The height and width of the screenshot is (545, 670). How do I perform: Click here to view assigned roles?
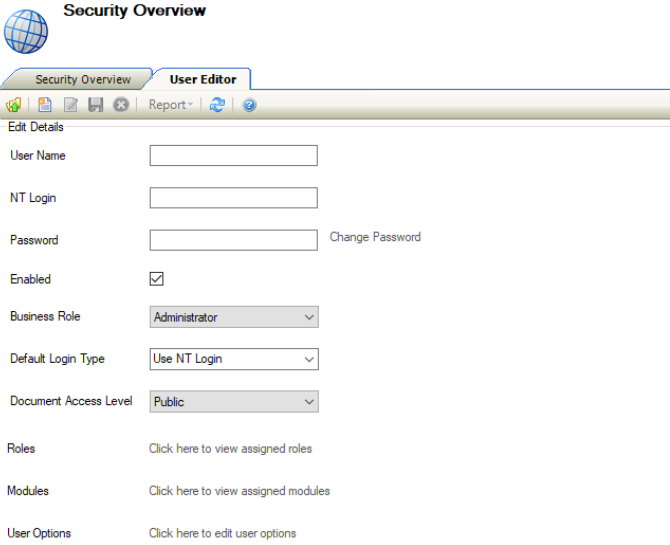pos(230,449)
